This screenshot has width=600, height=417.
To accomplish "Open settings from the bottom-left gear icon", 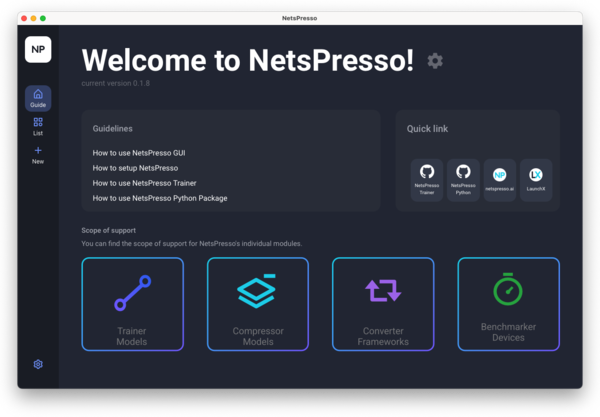I will [38, 364].
